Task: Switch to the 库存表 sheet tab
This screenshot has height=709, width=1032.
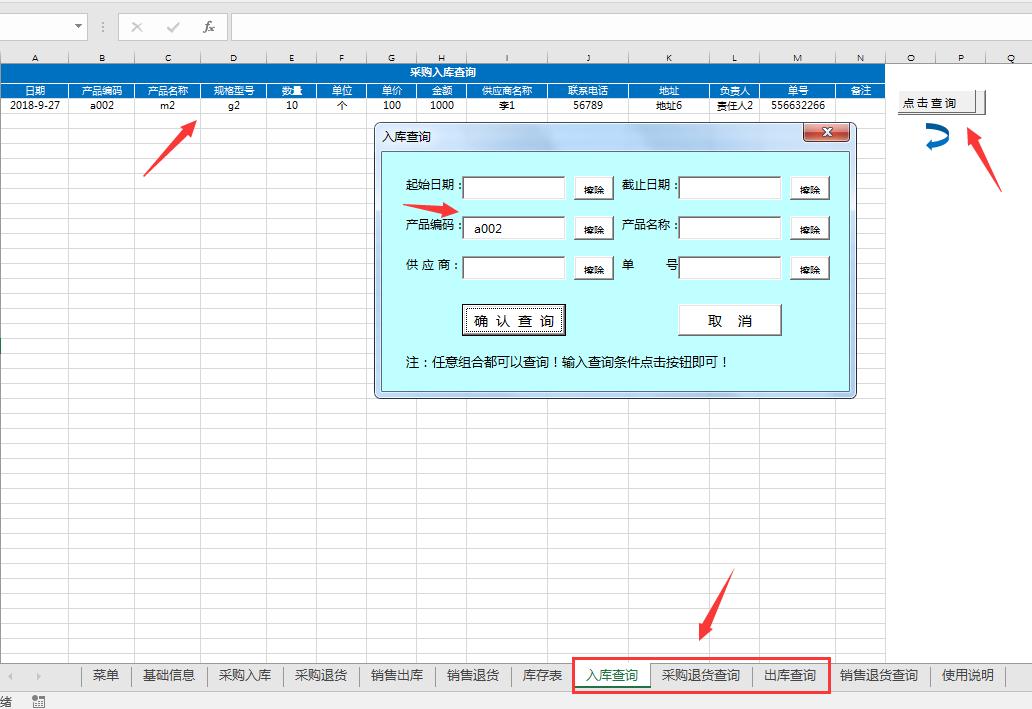Action: 541,676
